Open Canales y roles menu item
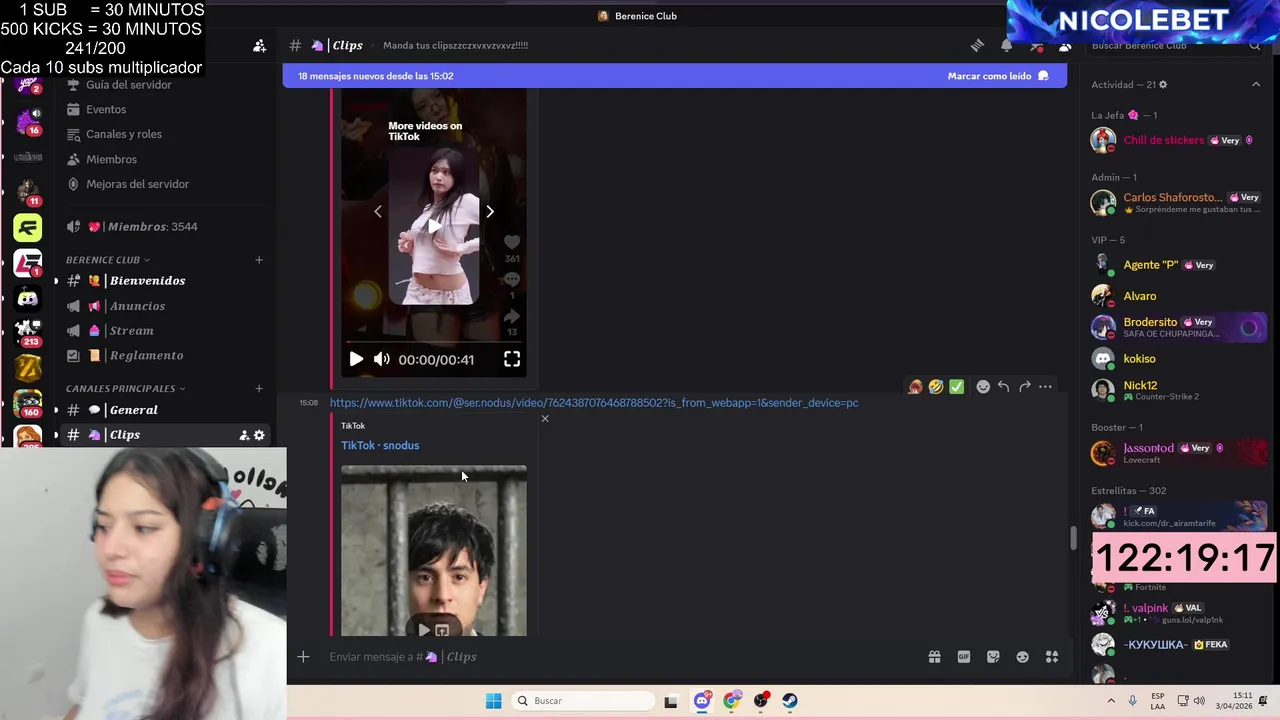Viewport: 1280px width, 720px height. pos(165,134)
